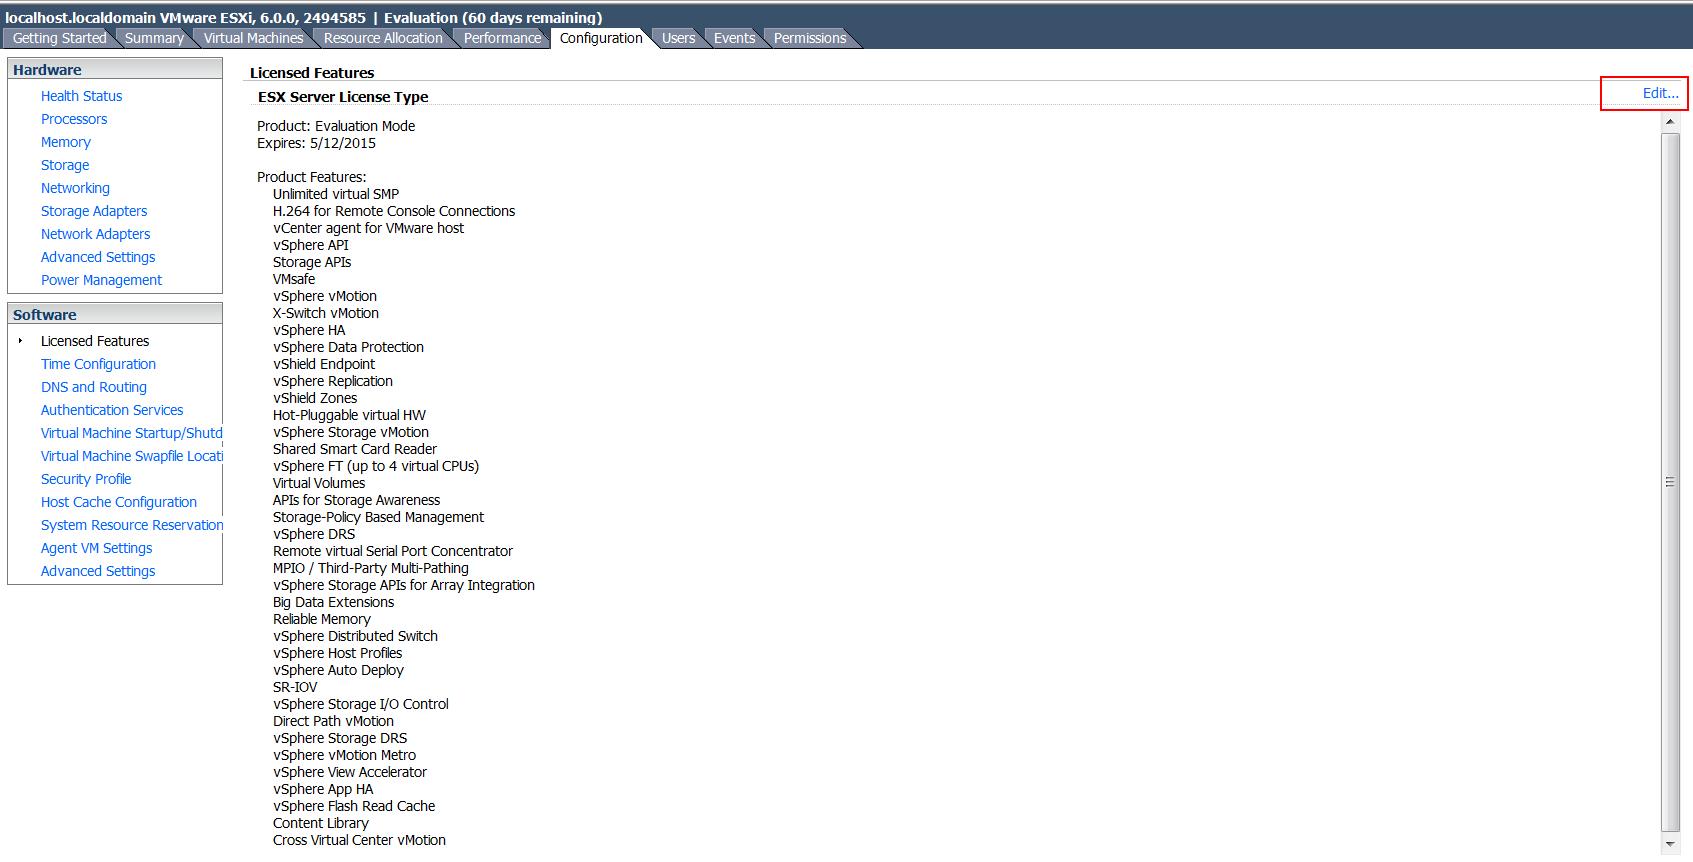
Task: Click the vertical scrollbar thumb
Action: [1670, 482]
